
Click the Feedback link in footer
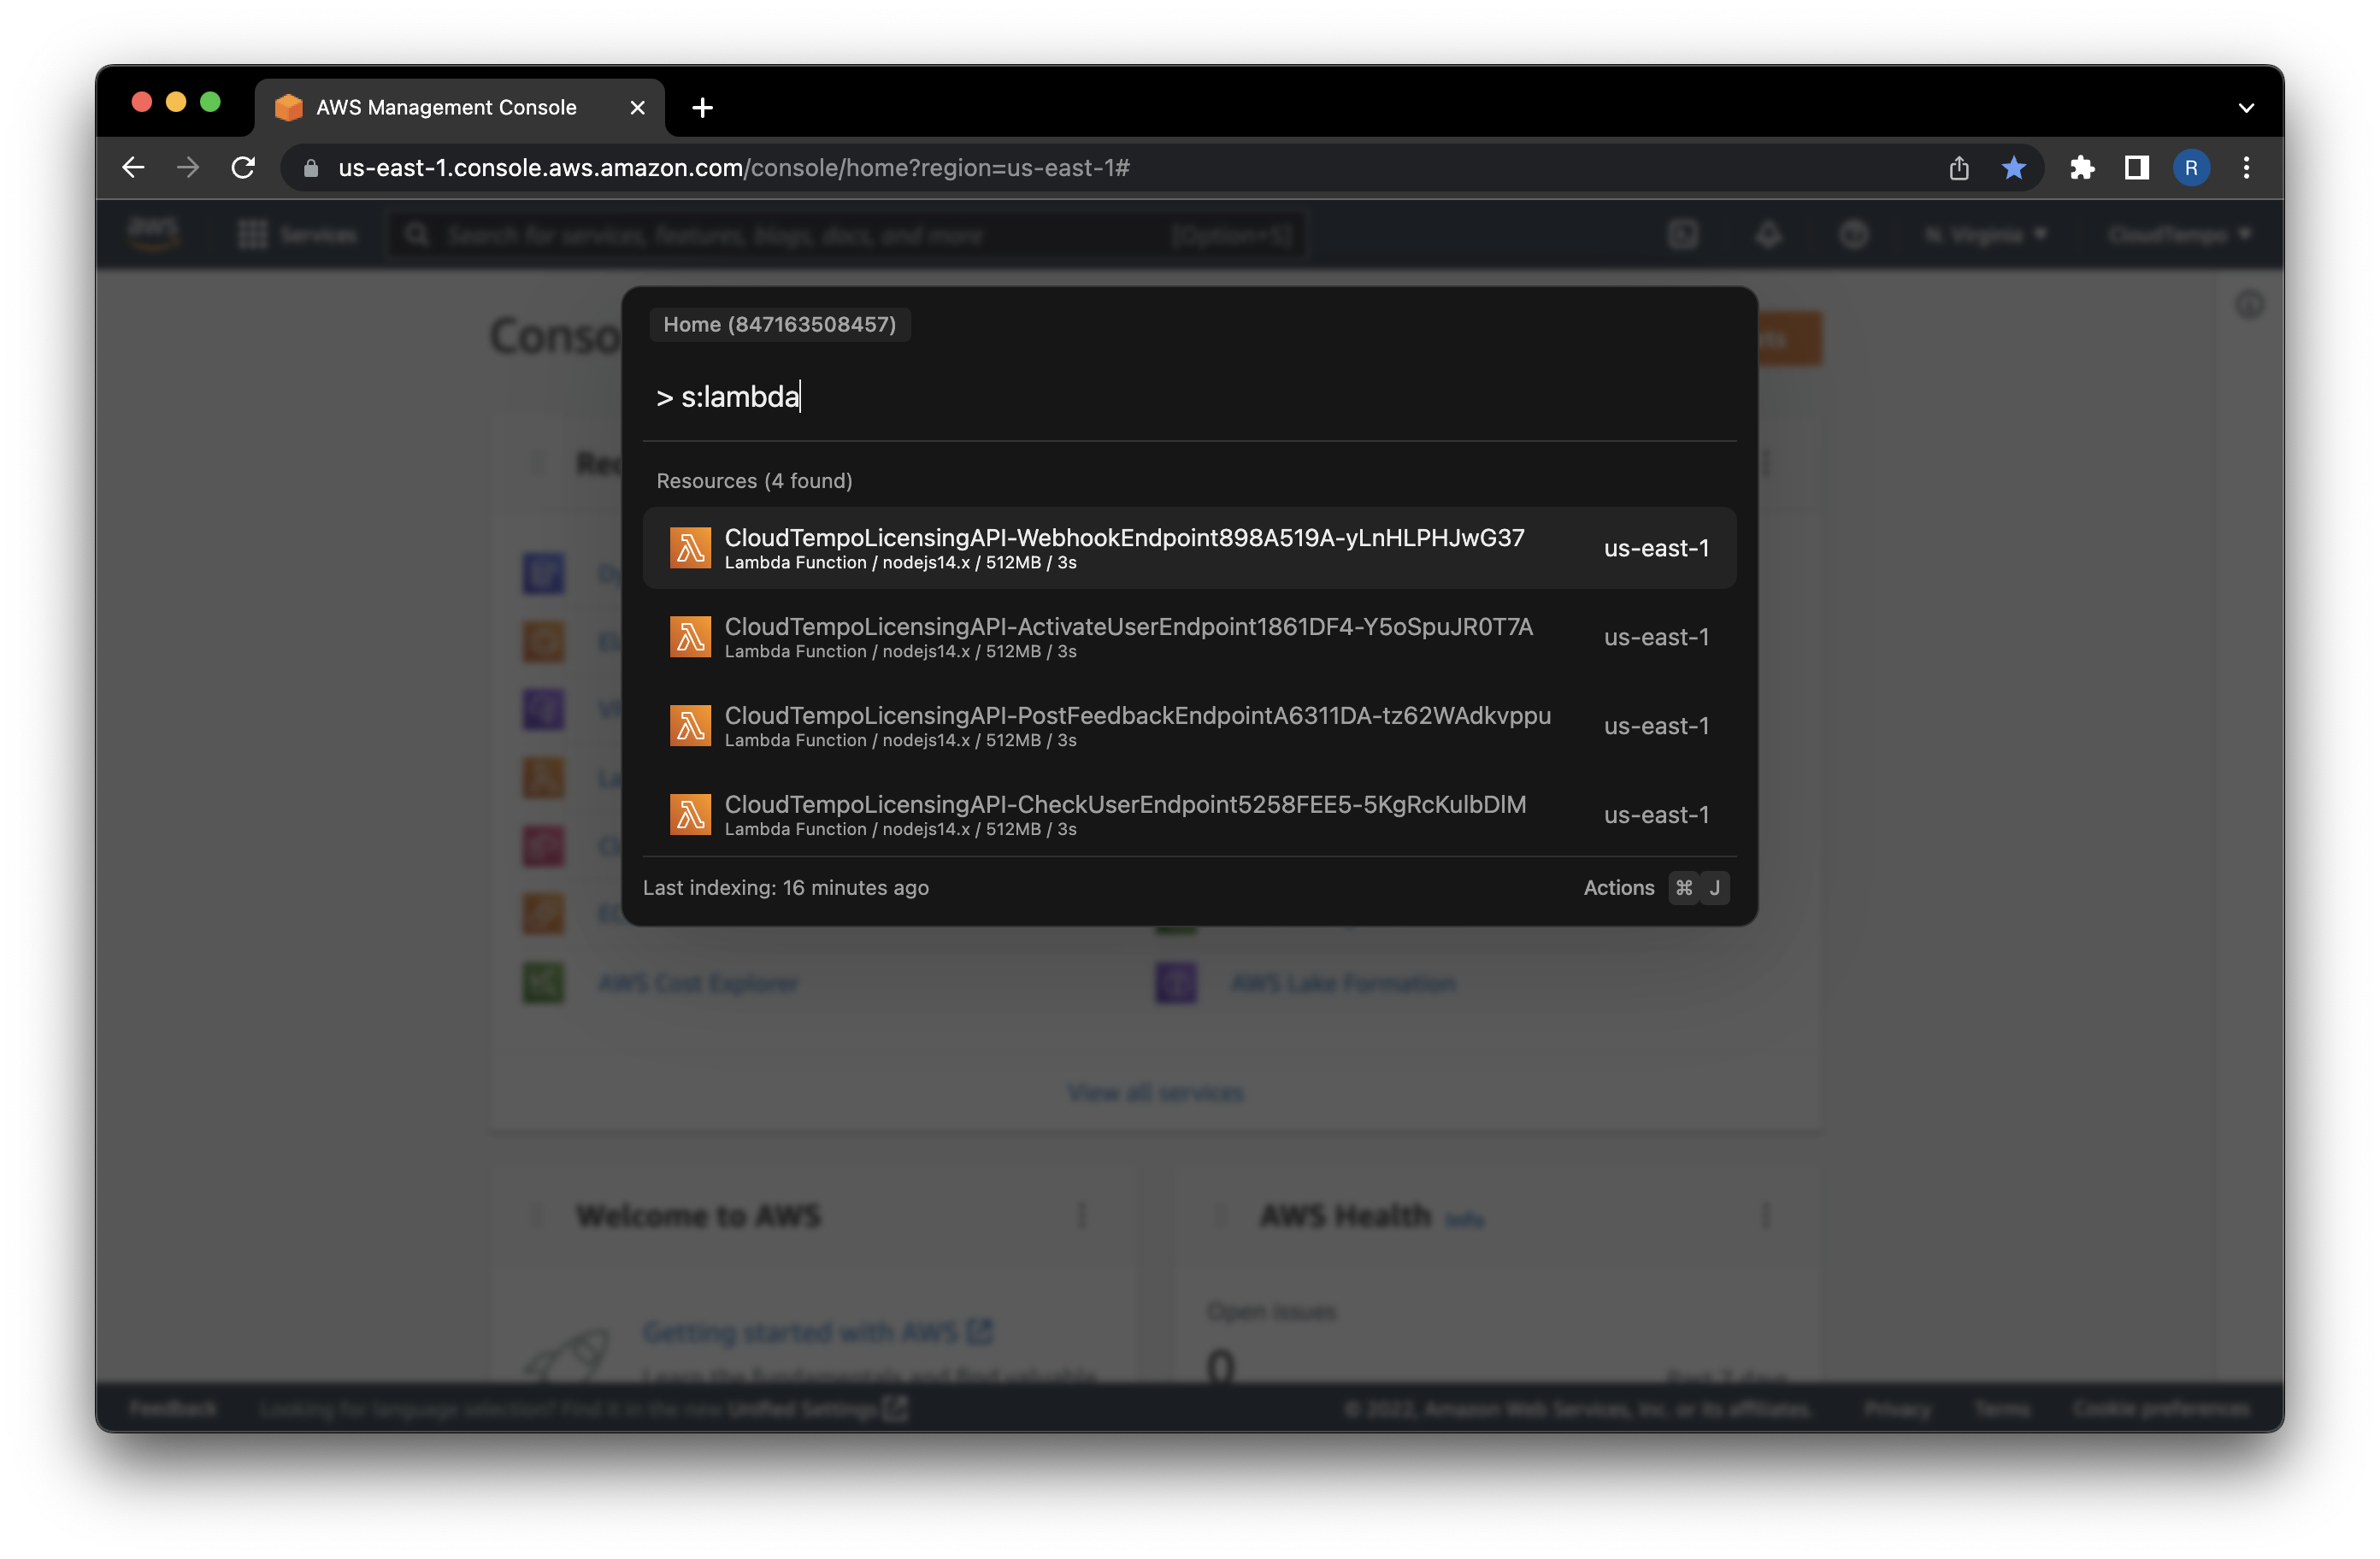[173, 1408]
